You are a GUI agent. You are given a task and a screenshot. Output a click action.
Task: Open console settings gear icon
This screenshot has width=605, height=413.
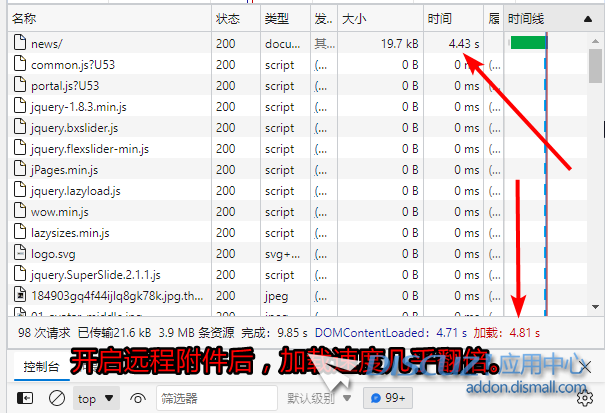pos(579,398)
